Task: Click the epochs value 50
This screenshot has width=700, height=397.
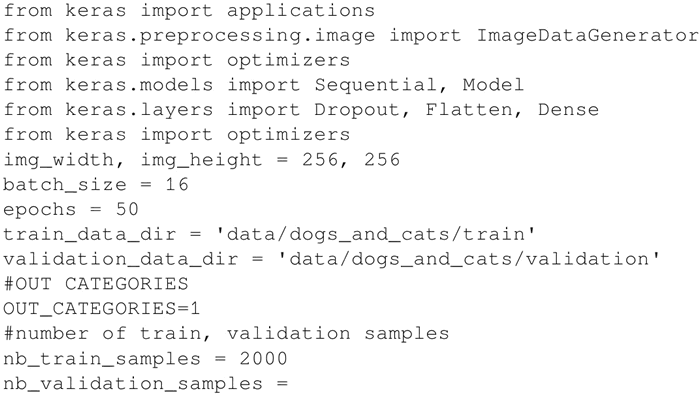Action: point(127,209)
